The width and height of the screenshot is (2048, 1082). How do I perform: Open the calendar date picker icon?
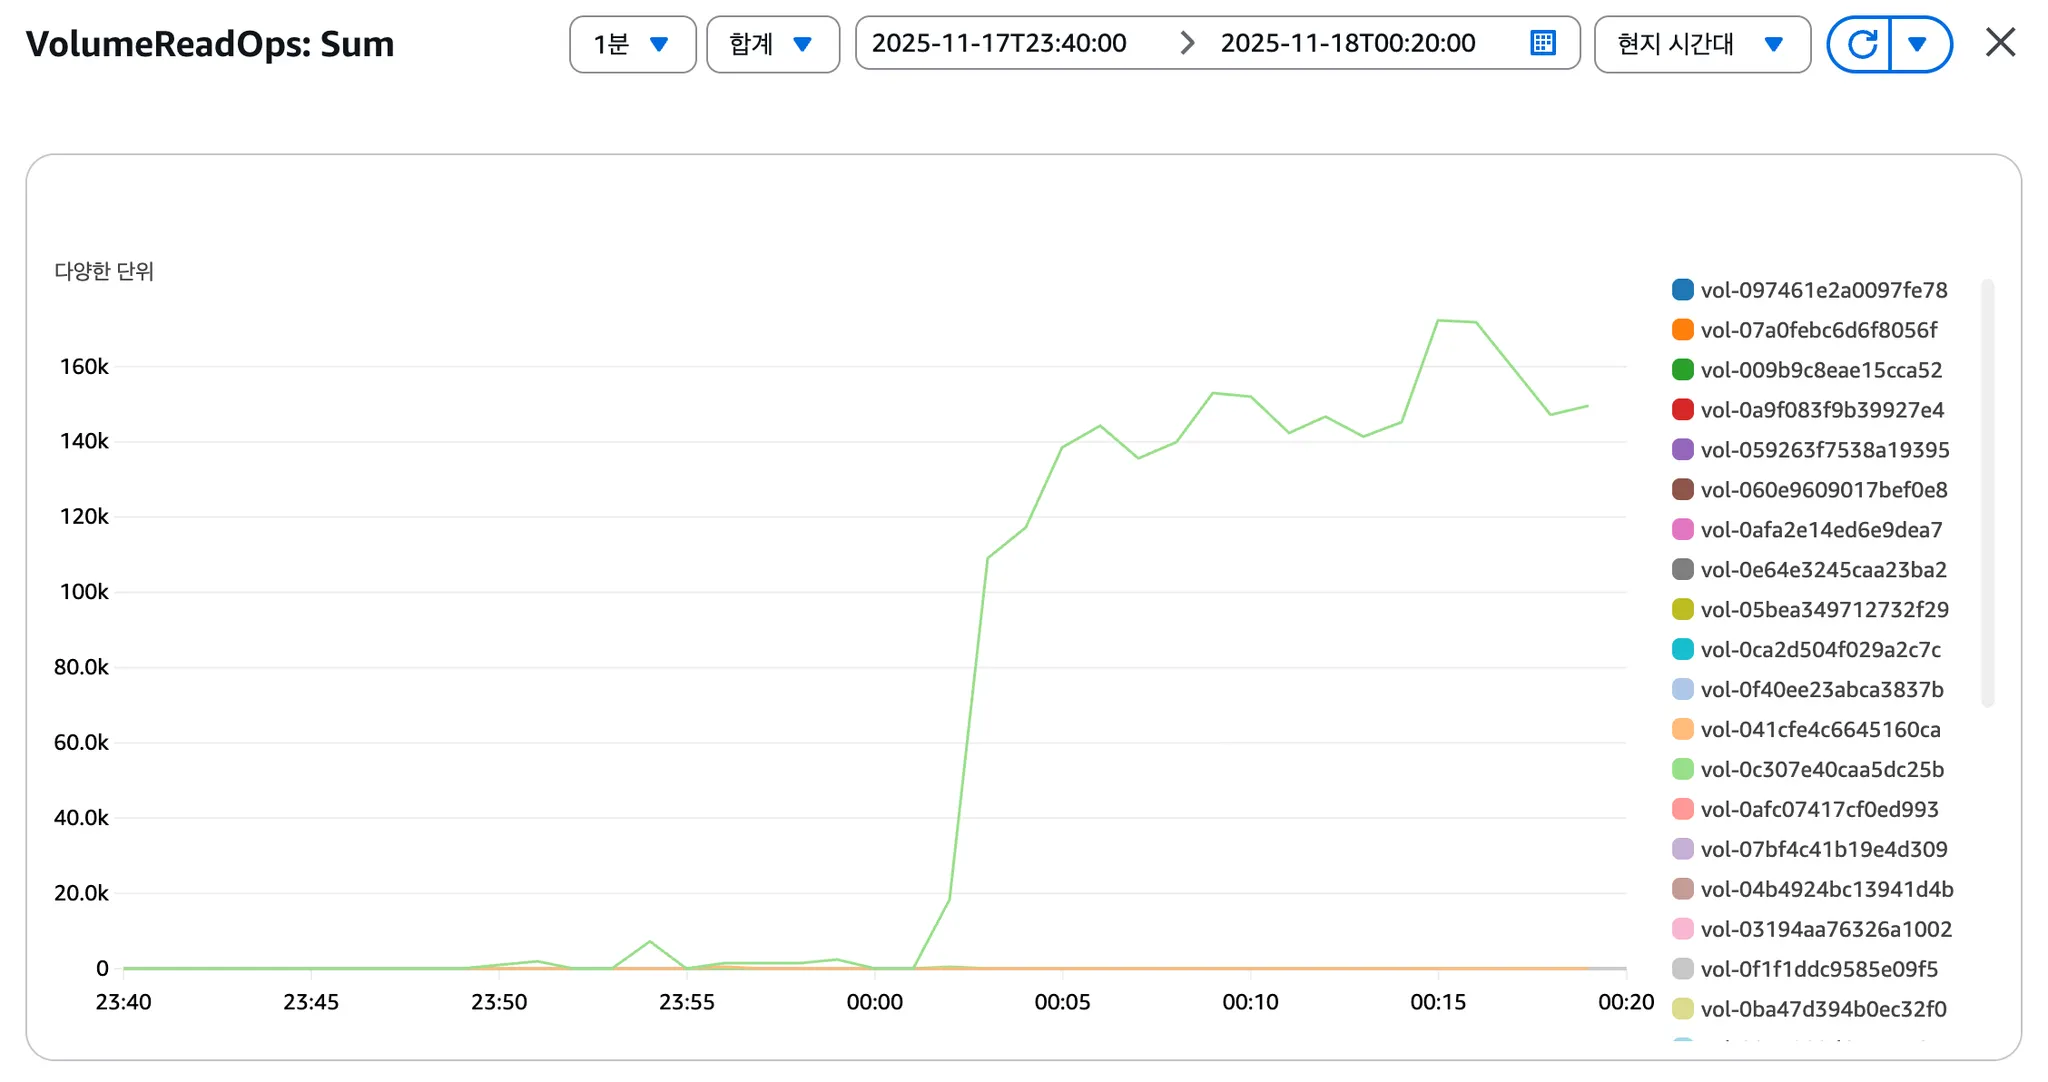tap(1543, 43)
